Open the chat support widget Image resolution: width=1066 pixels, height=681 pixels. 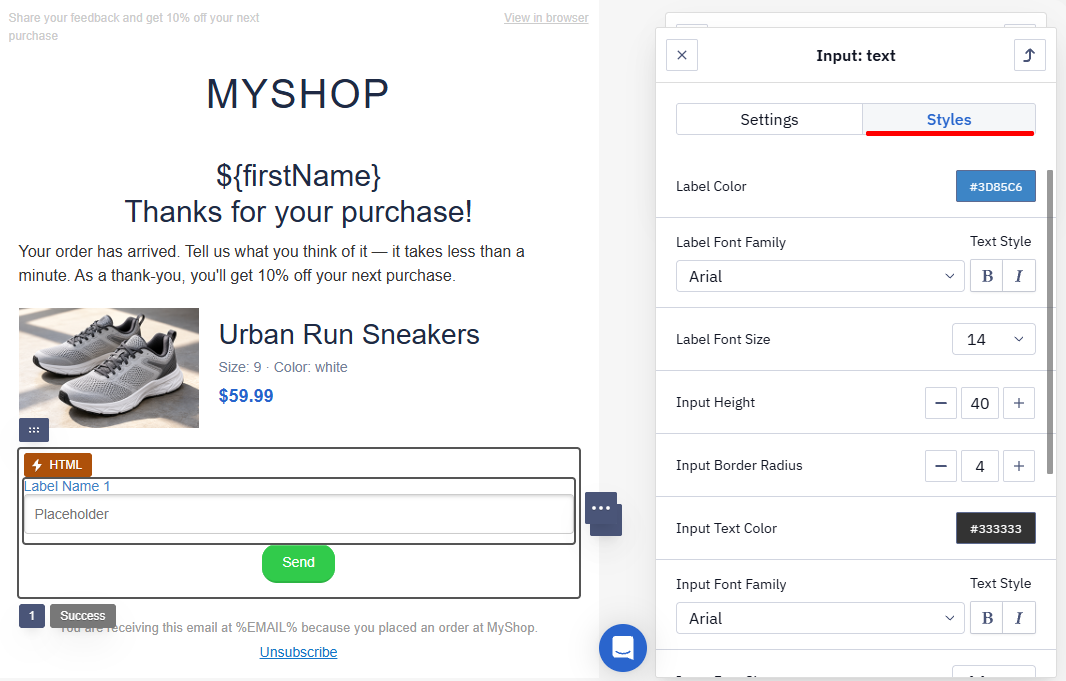(x=623, y=648)
